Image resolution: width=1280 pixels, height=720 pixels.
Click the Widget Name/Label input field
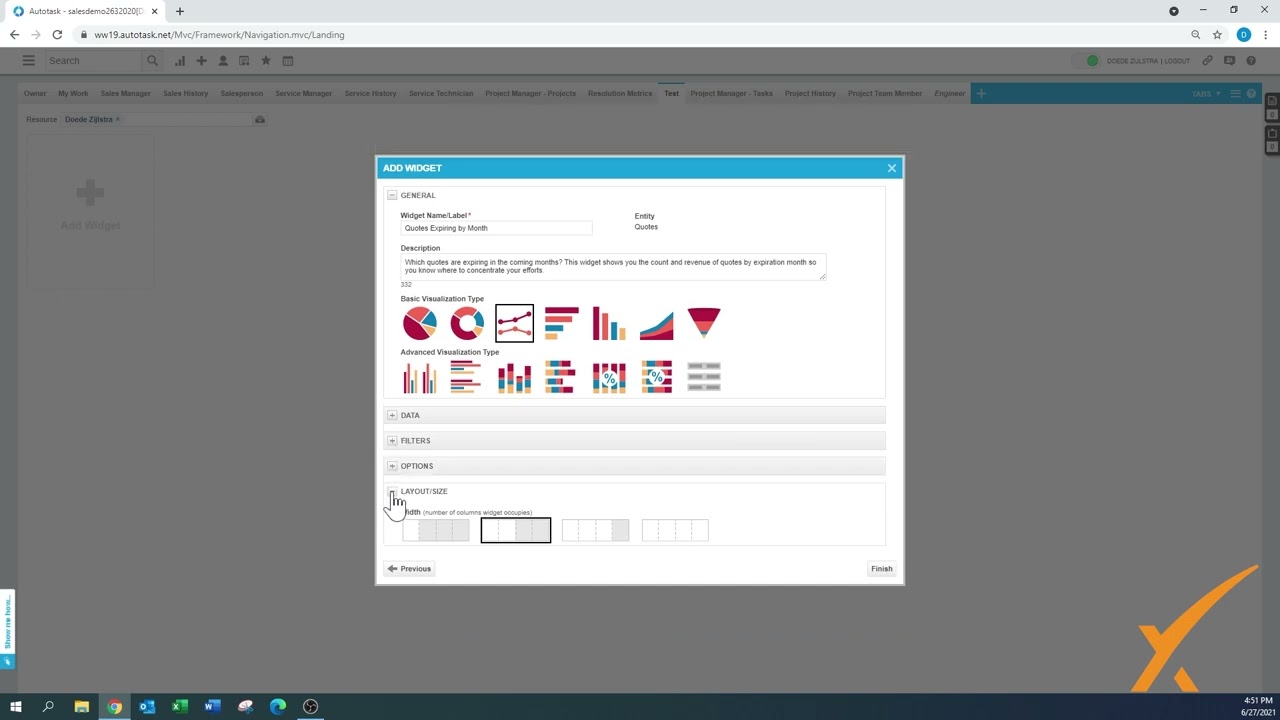(x=496, y=228)
